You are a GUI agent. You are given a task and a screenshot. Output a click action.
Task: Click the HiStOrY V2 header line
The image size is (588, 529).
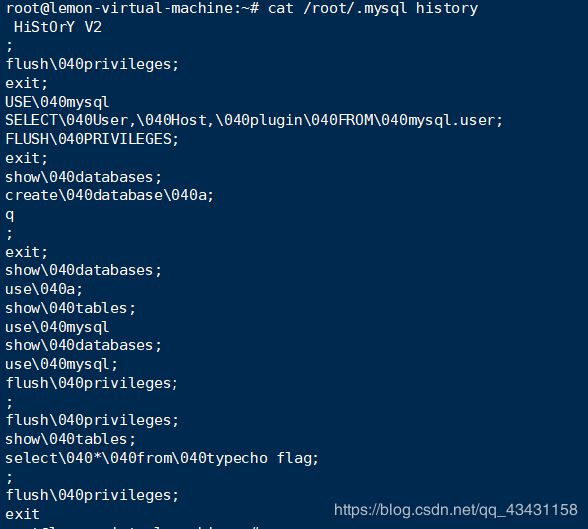tap(58, 27)
